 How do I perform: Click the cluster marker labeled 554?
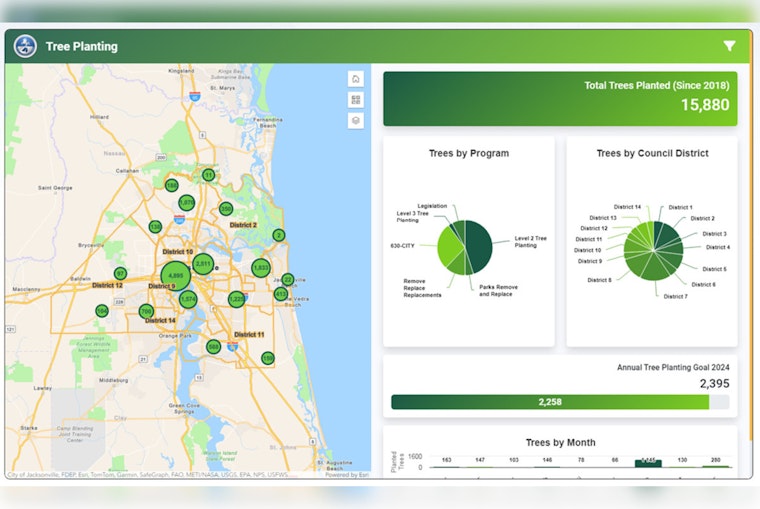click(102, 311)
